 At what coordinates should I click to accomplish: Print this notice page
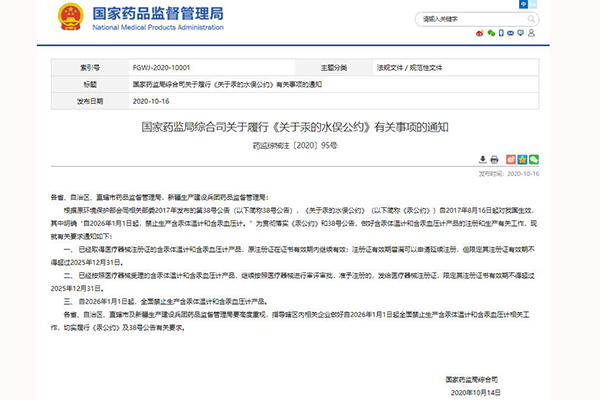point(494,159)
